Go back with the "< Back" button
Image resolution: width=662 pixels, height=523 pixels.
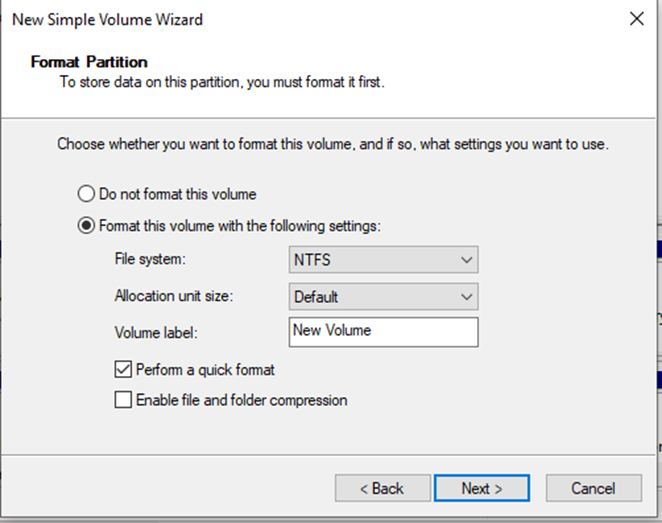click(381, 488)
